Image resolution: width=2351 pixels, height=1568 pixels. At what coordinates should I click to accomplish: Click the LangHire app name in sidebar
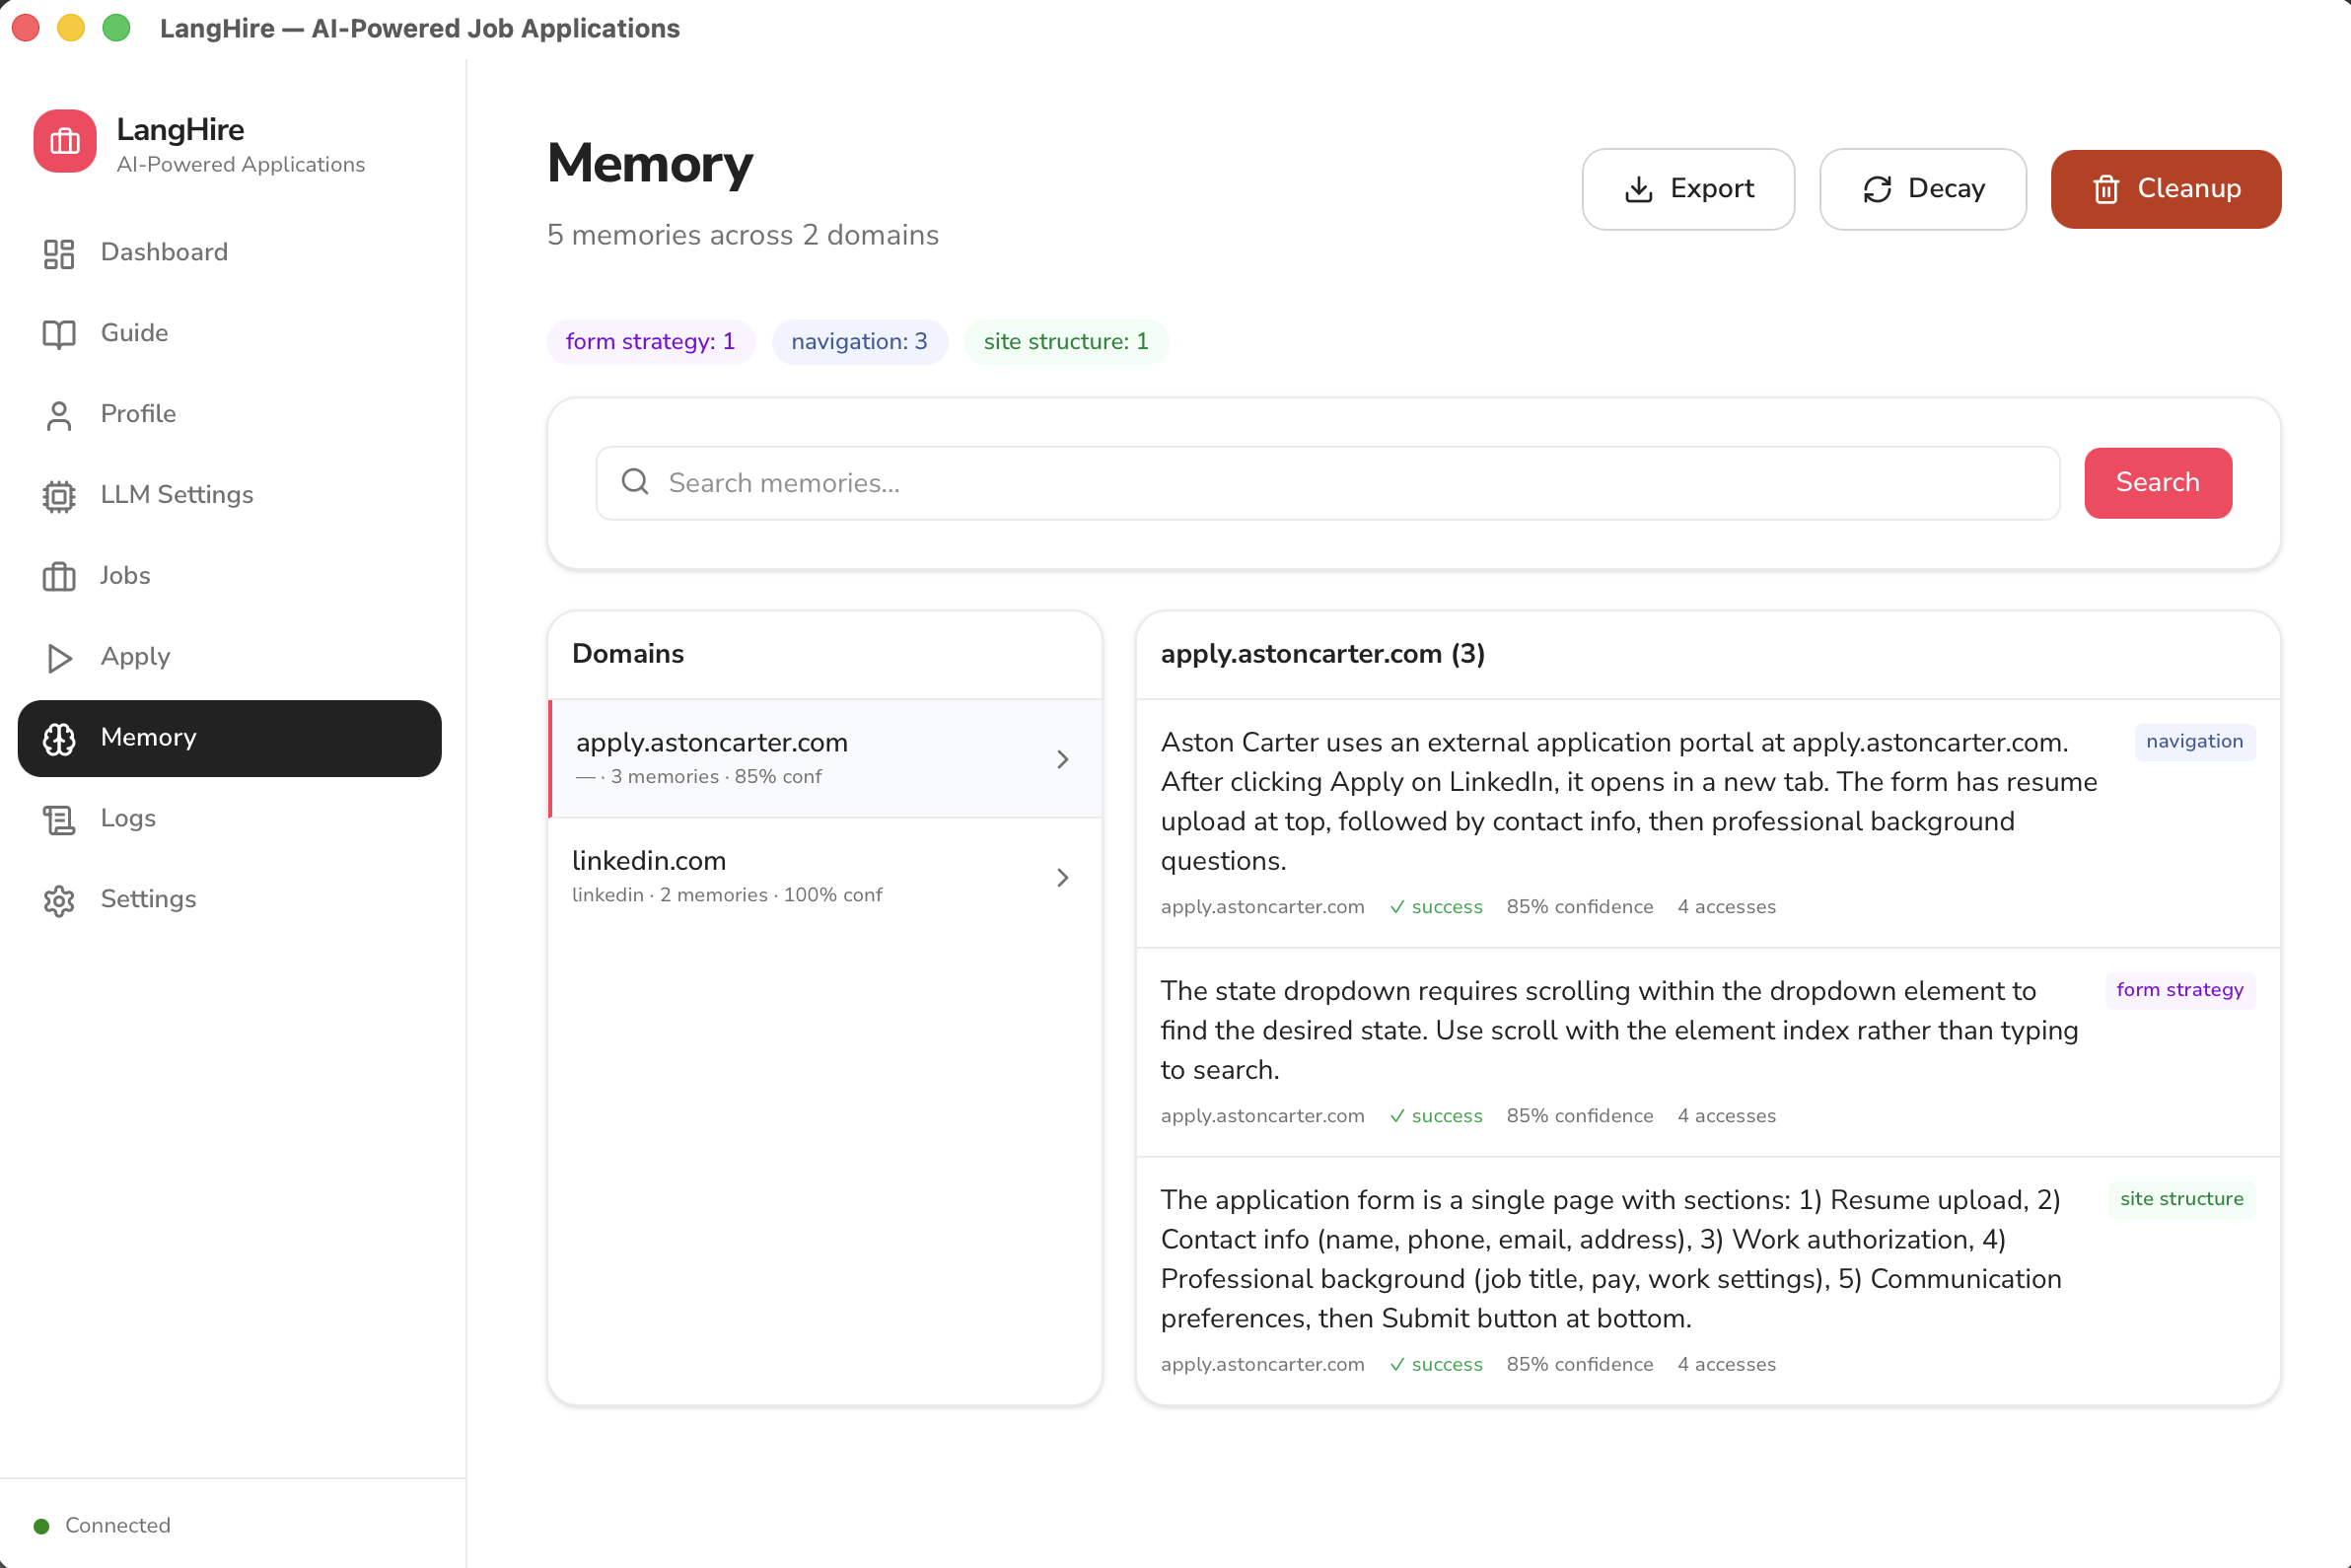point(181,130)
